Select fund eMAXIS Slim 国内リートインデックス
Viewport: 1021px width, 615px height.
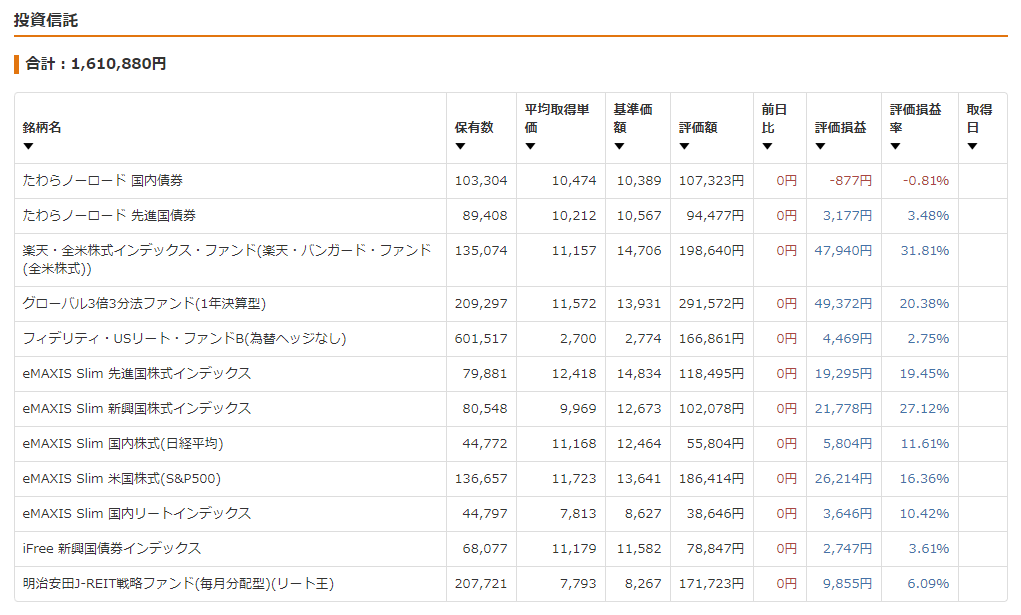click(x=137, y=514)
